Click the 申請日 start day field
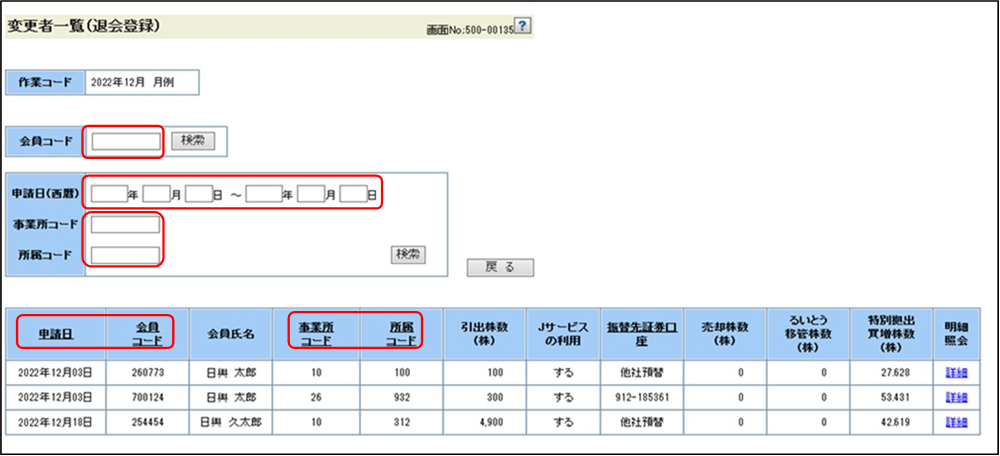 point(198,193)
